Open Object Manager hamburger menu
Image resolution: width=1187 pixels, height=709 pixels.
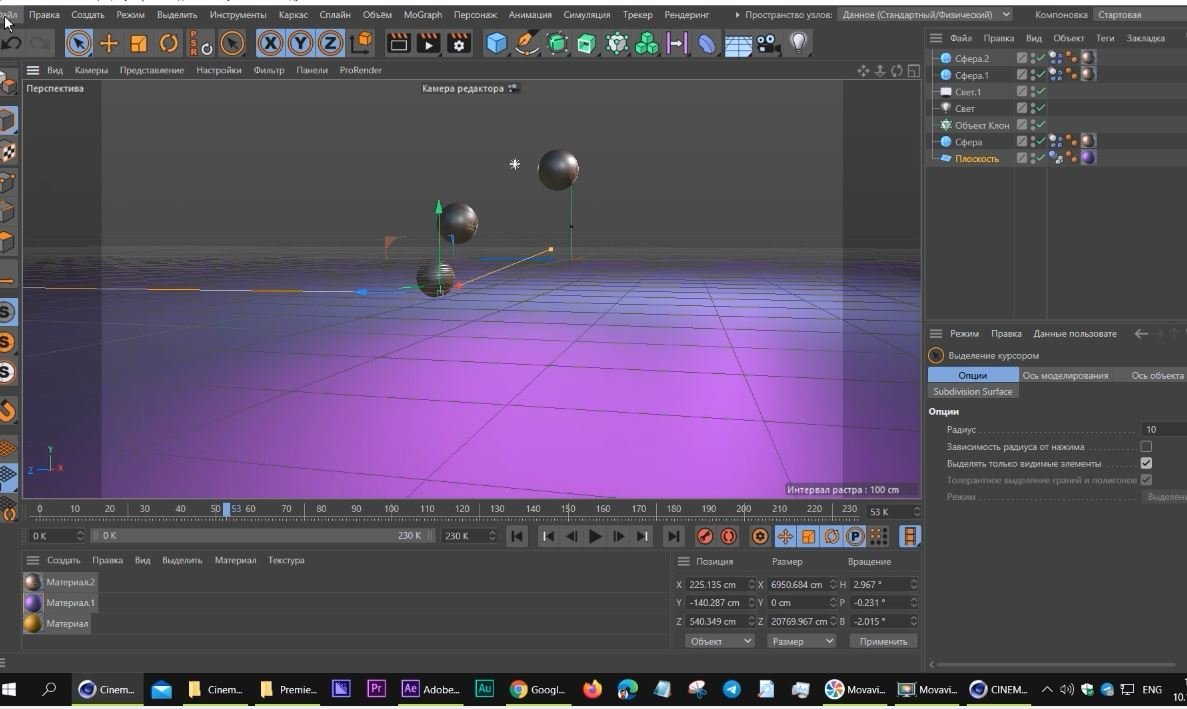tap(936, 38)
